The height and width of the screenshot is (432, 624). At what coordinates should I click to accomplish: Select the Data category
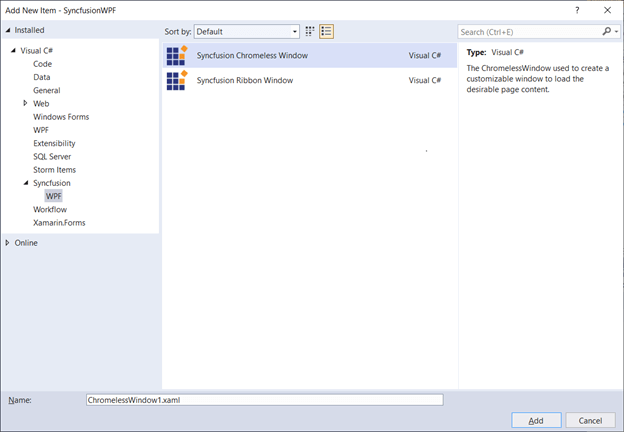(x=42, y=77)
